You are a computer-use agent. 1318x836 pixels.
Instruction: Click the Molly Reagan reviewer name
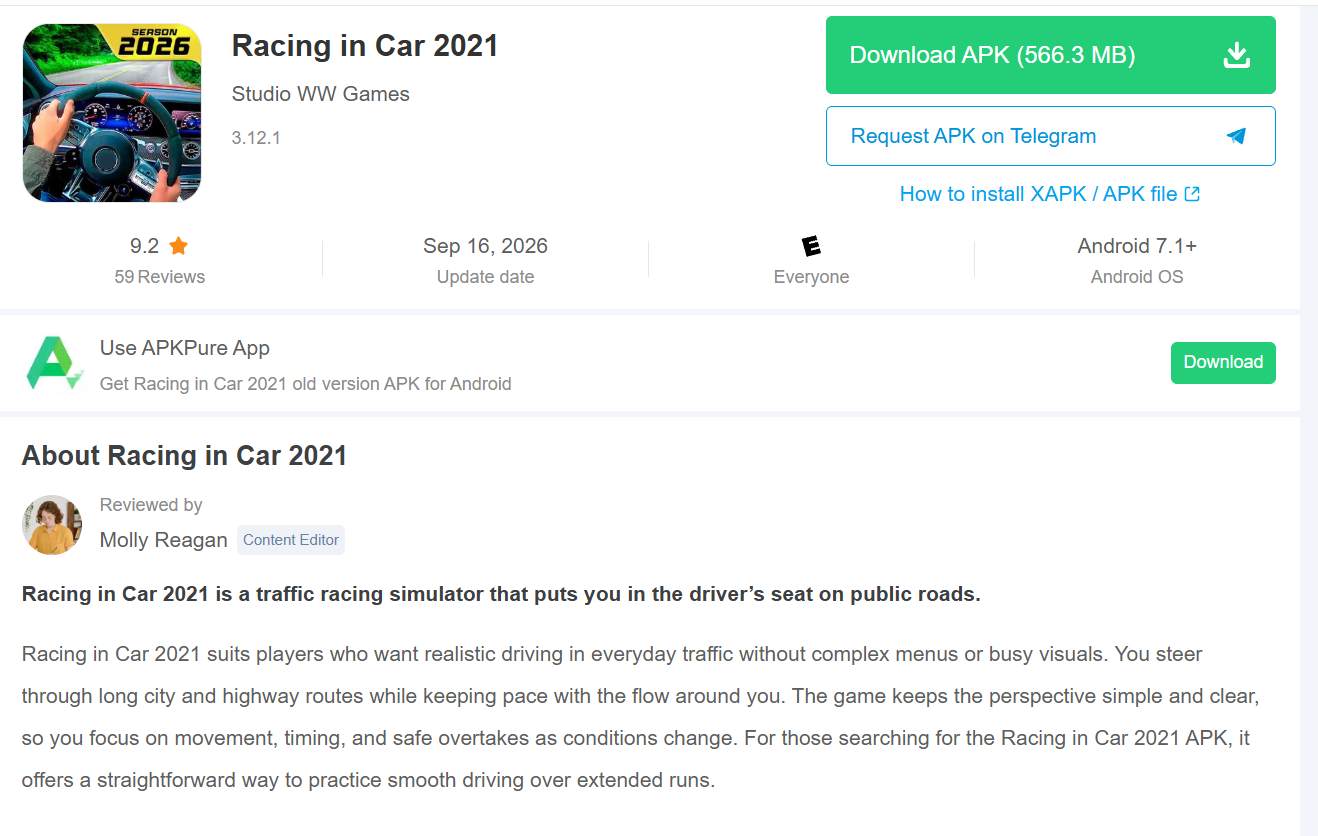pos(164,540)
